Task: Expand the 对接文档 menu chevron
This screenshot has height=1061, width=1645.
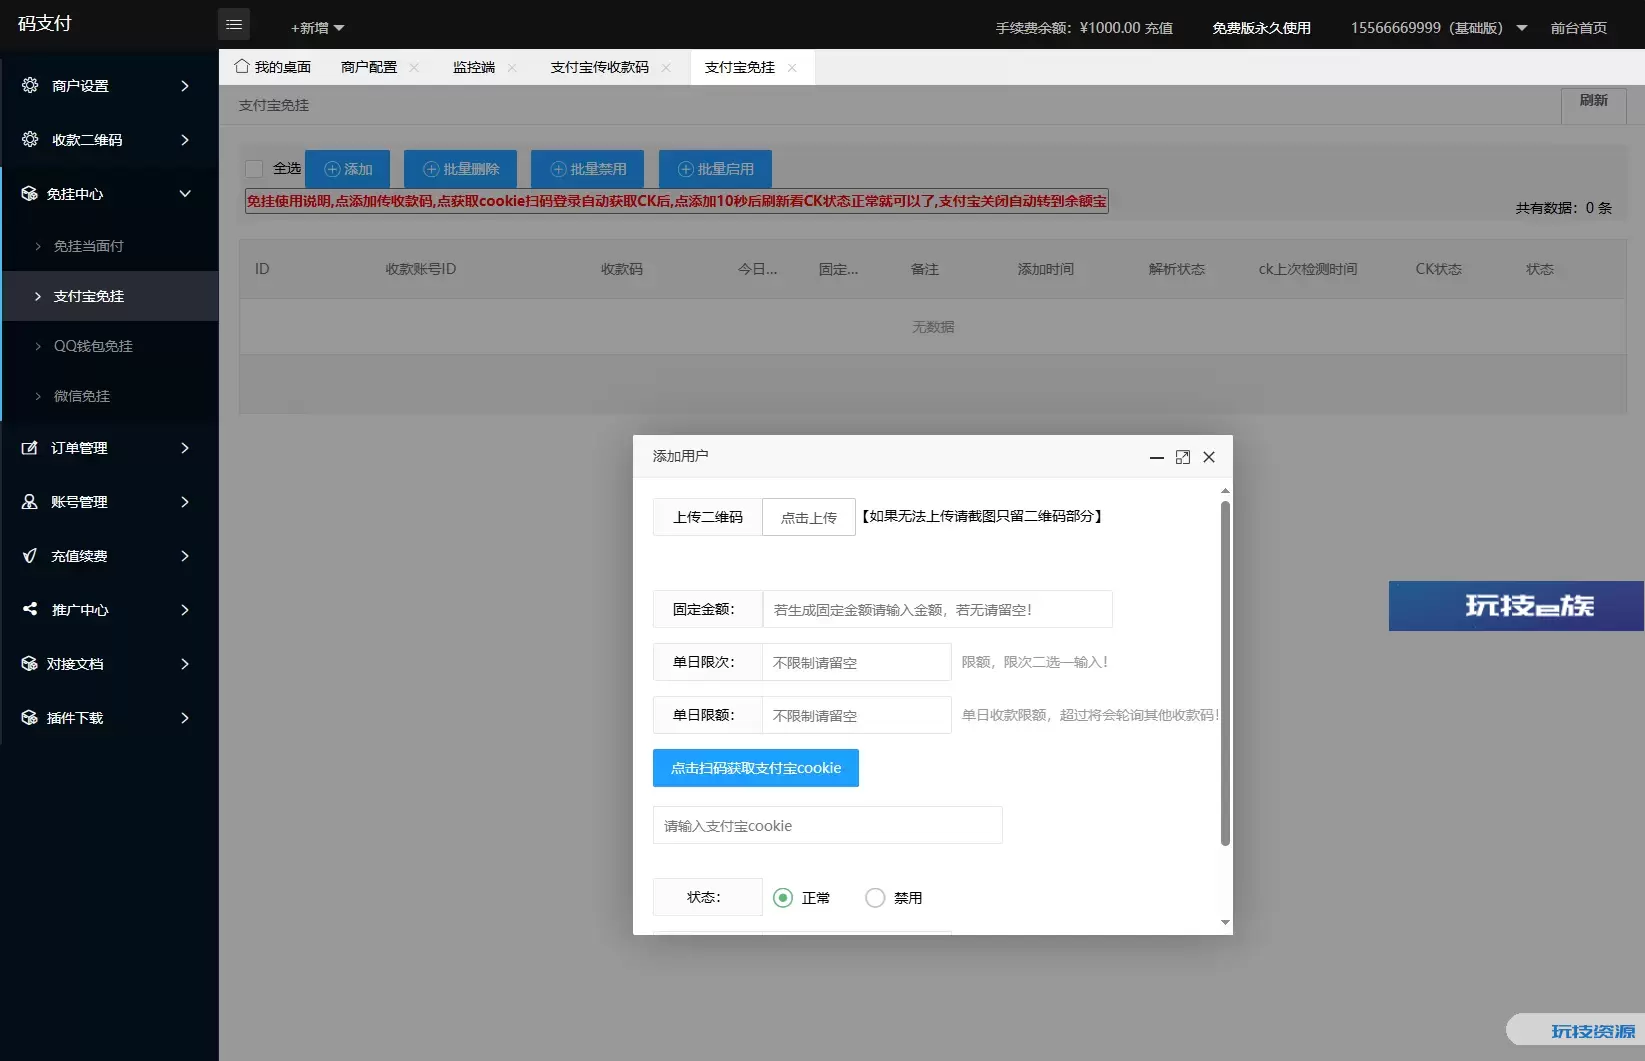Action: (185, 664)
